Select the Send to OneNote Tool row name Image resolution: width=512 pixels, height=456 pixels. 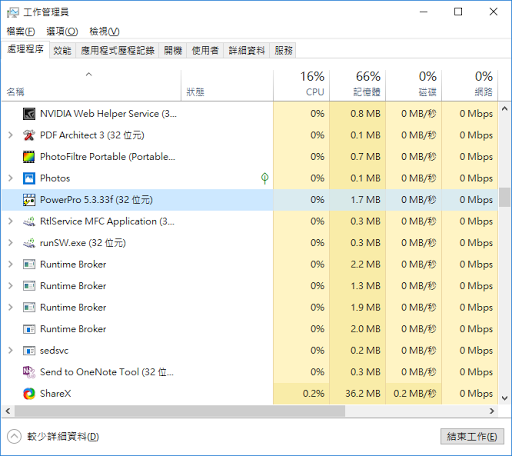(107, 372)
